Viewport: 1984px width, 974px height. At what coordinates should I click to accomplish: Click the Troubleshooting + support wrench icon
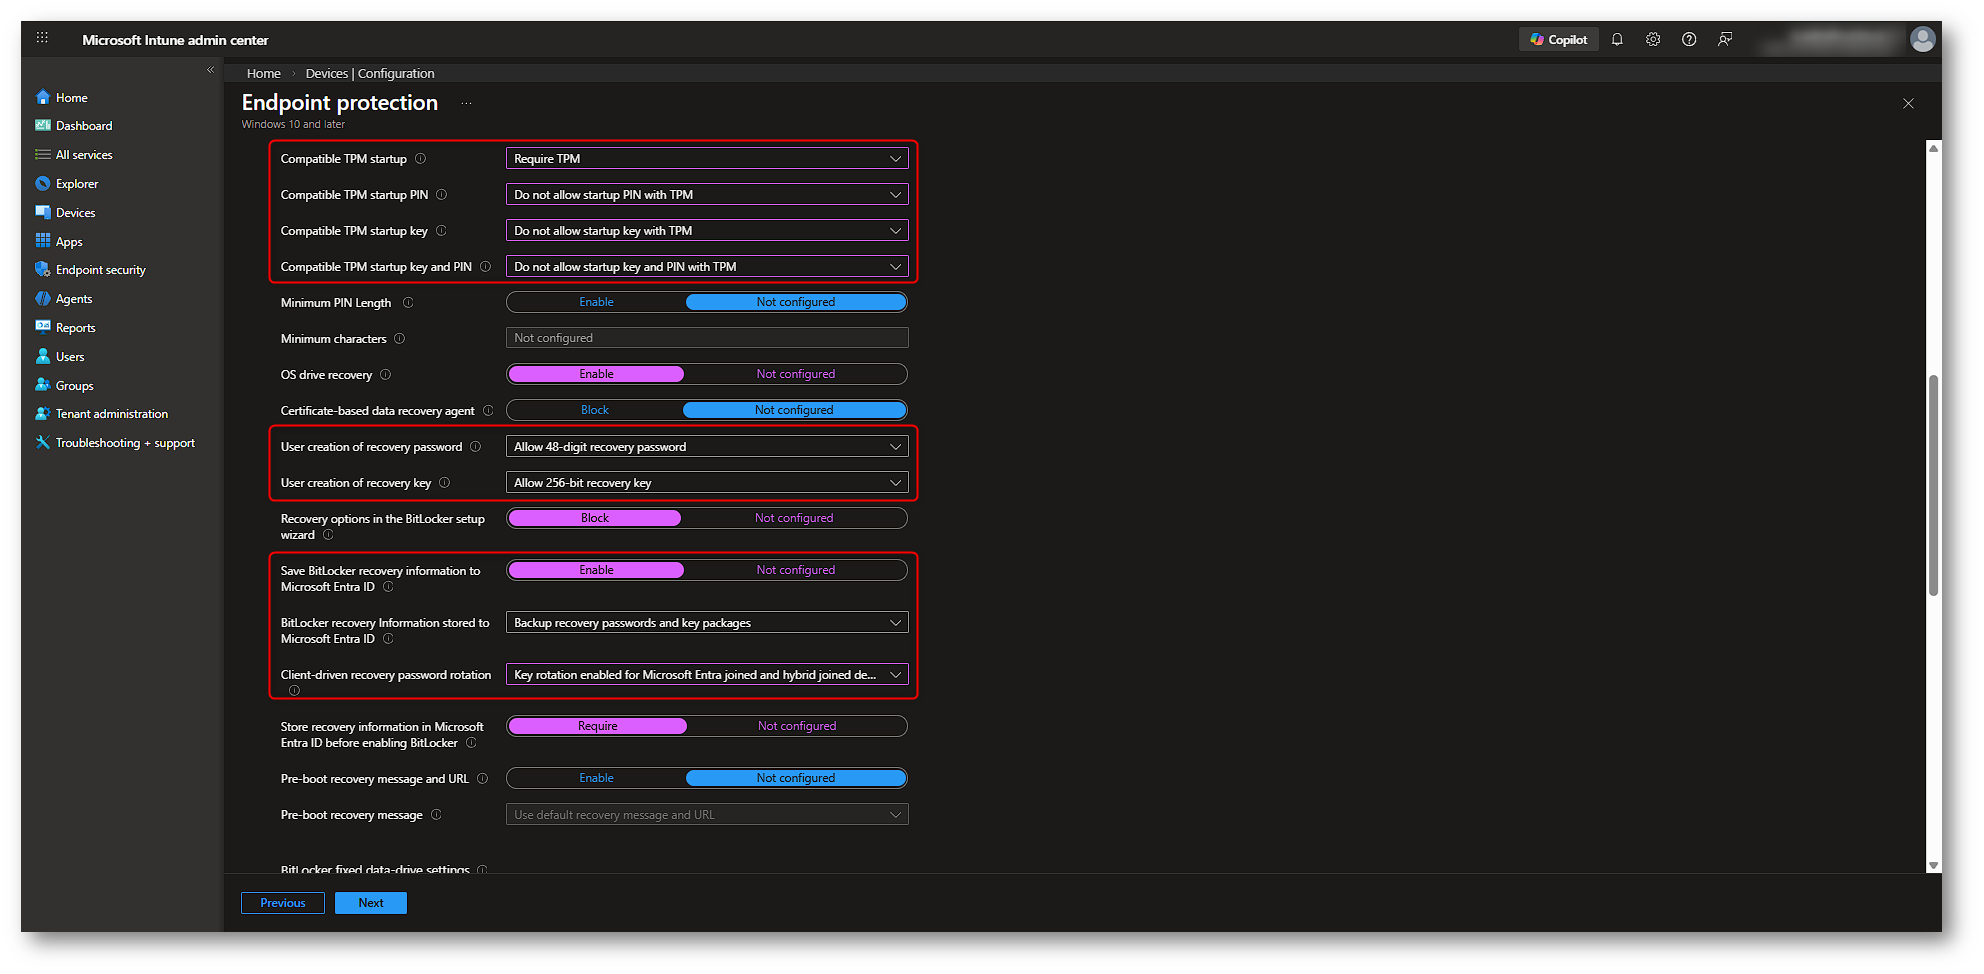[x=43, y=442]
